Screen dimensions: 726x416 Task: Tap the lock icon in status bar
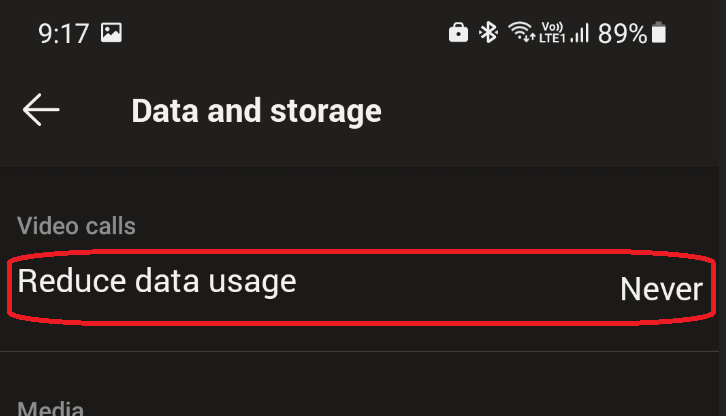458,33
